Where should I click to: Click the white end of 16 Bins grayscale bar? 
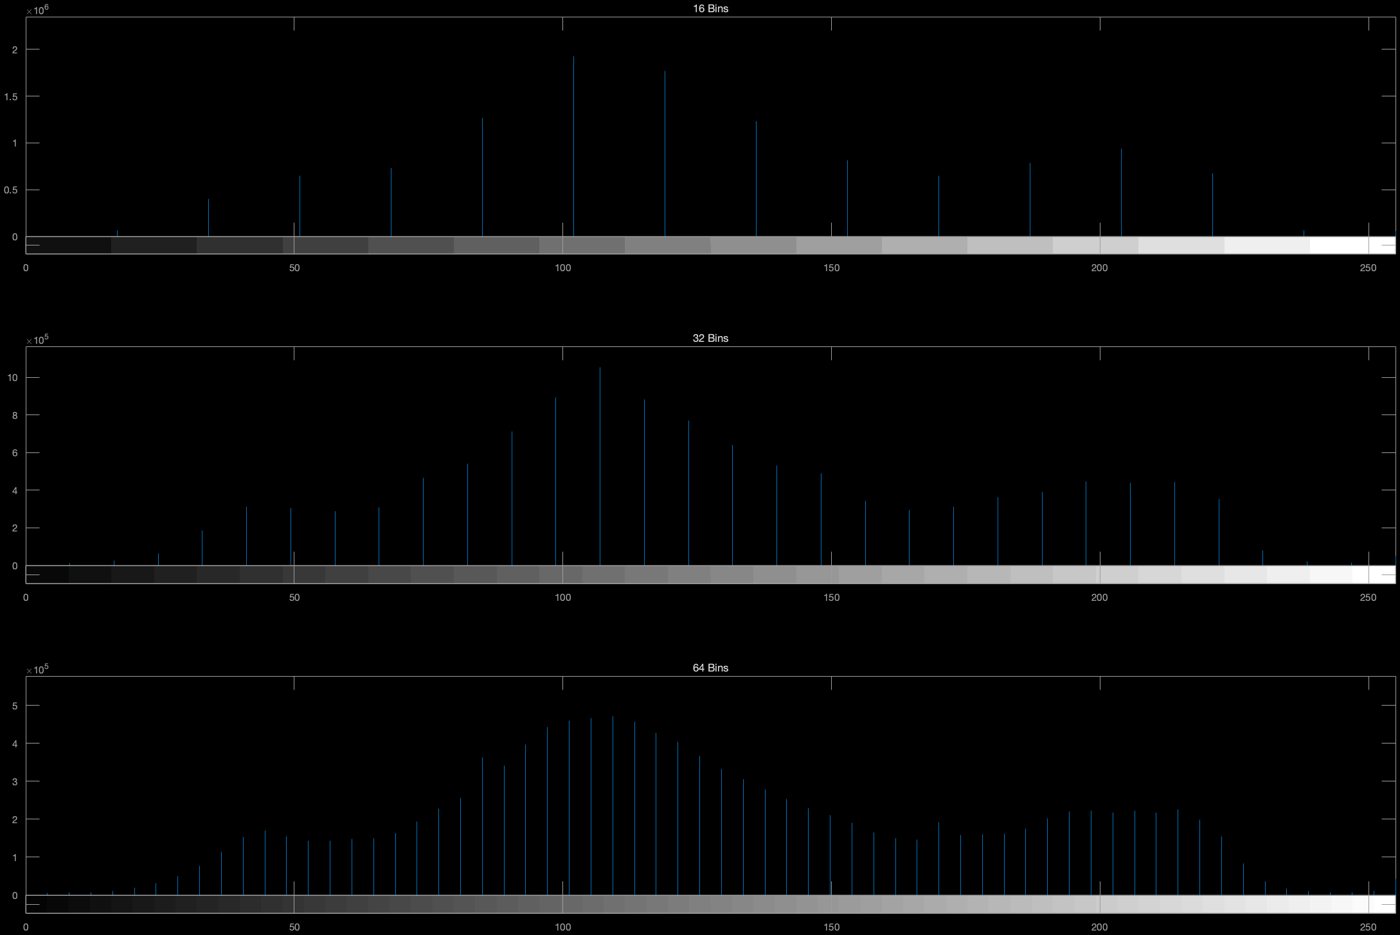1352,245
